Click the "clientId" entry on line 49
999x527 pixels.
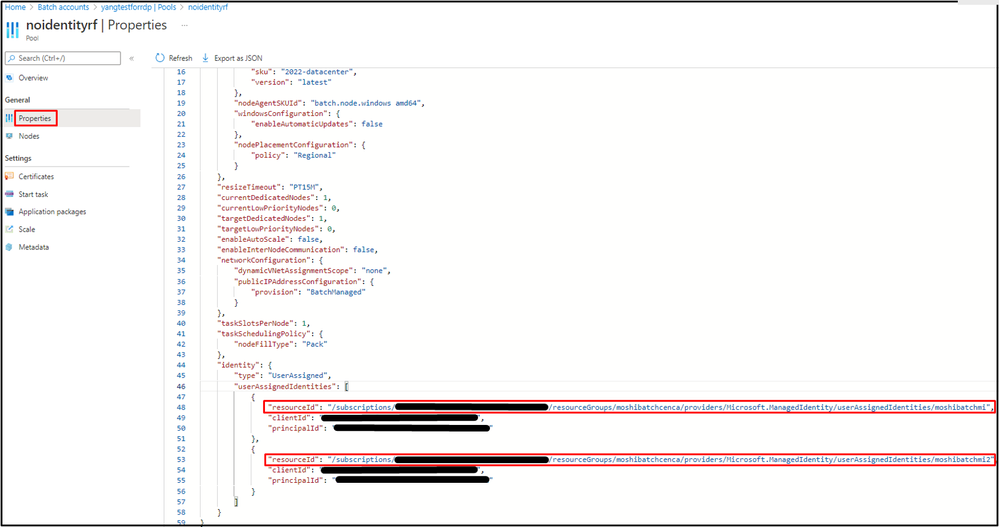click(x=376, y=418)
